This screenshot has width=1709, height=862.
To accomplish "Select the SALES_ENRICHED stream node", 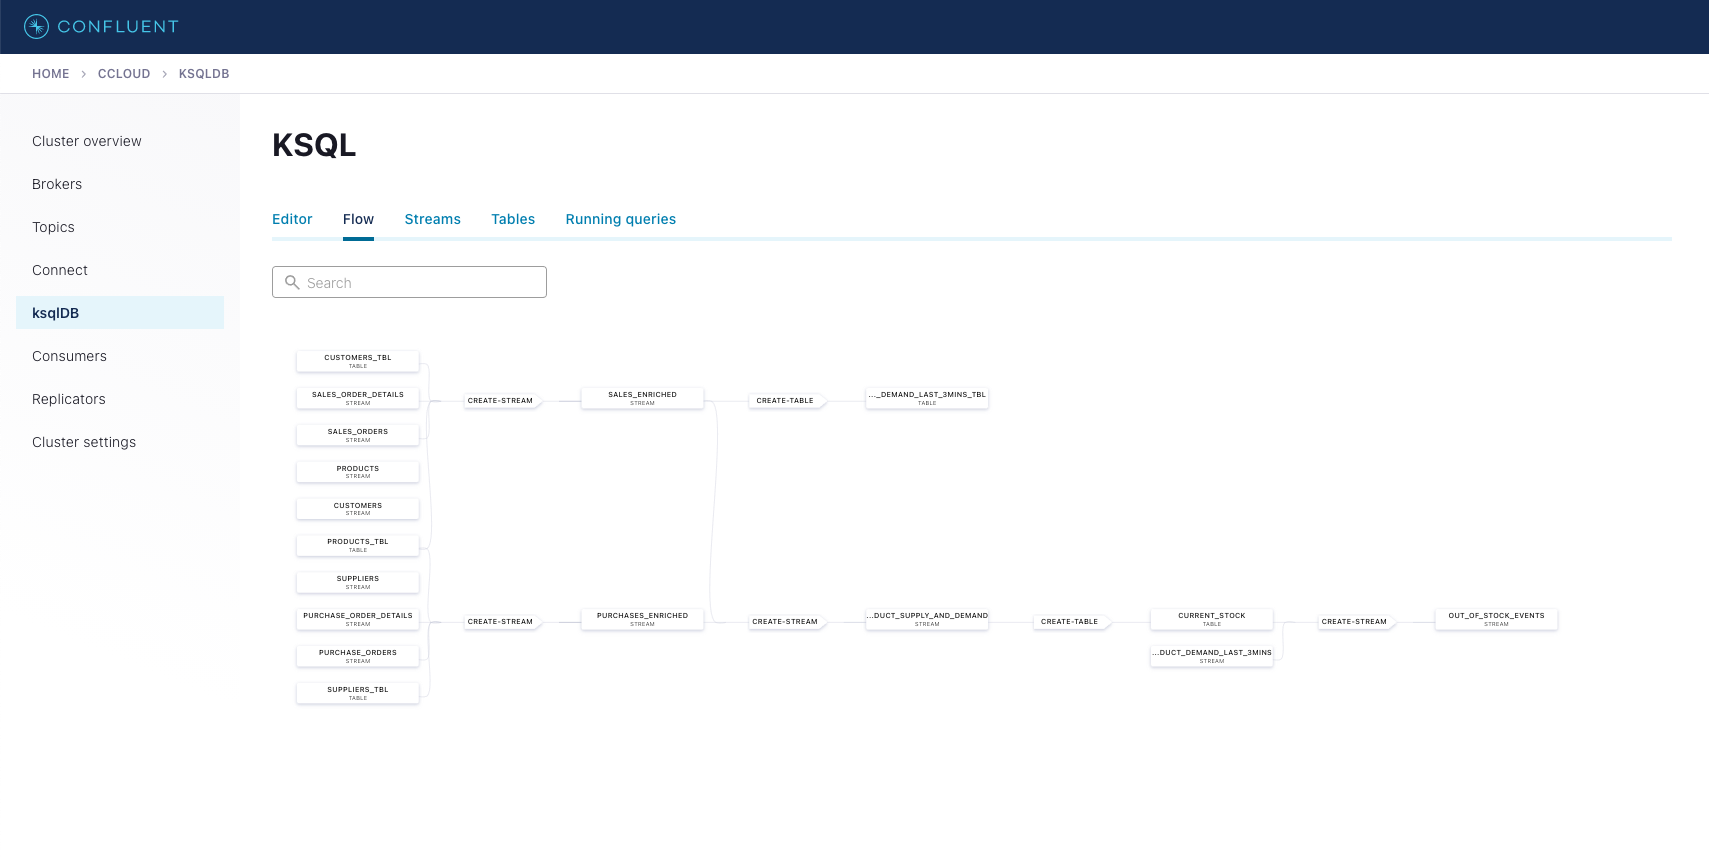I will pyautogui.click(x=643, y=398).
